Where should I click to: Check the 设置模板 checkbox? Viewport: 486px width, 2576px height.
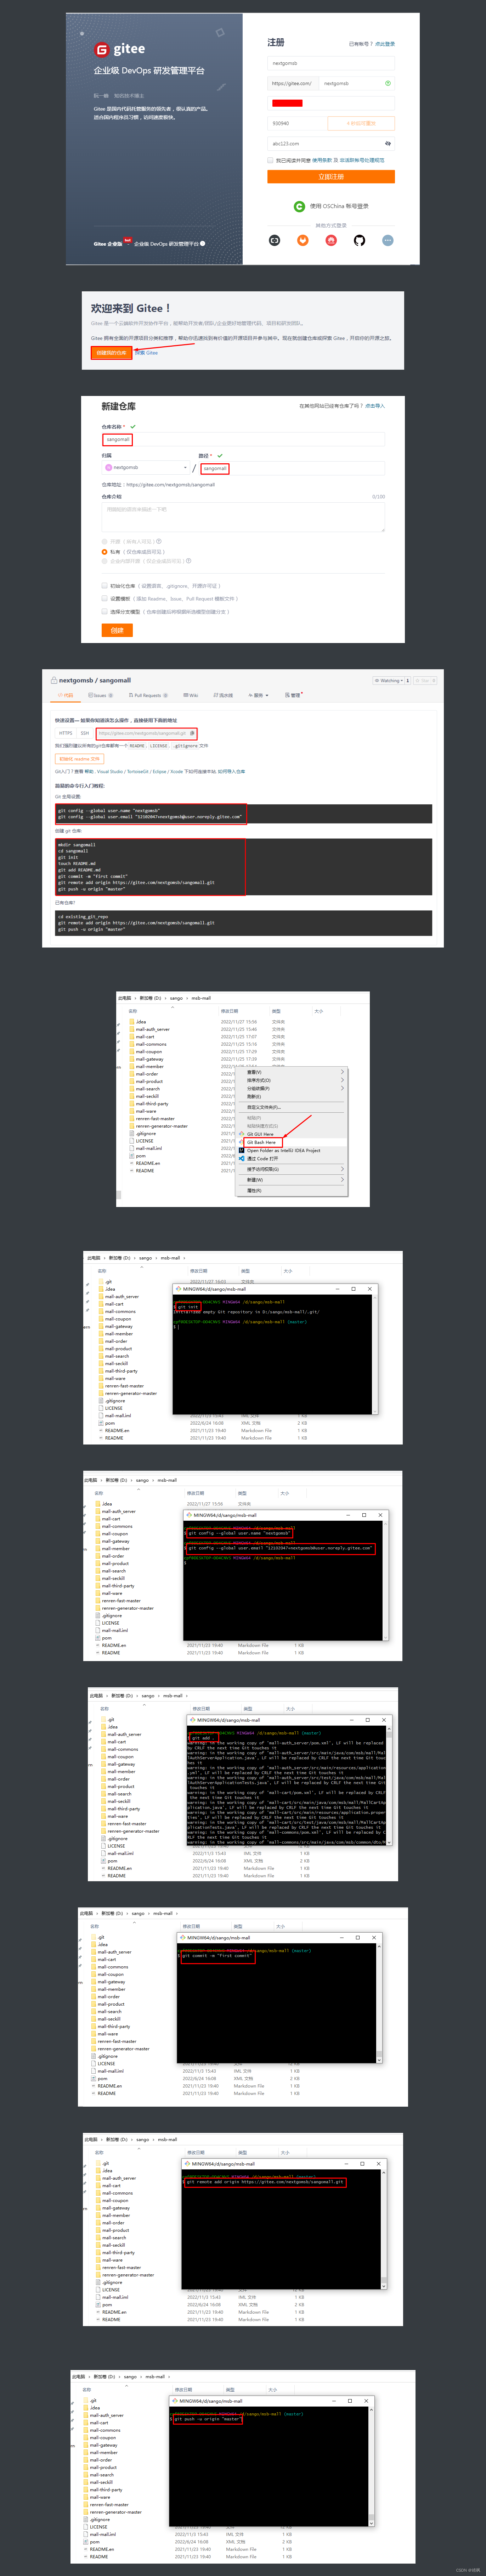[x=104, y=599]
